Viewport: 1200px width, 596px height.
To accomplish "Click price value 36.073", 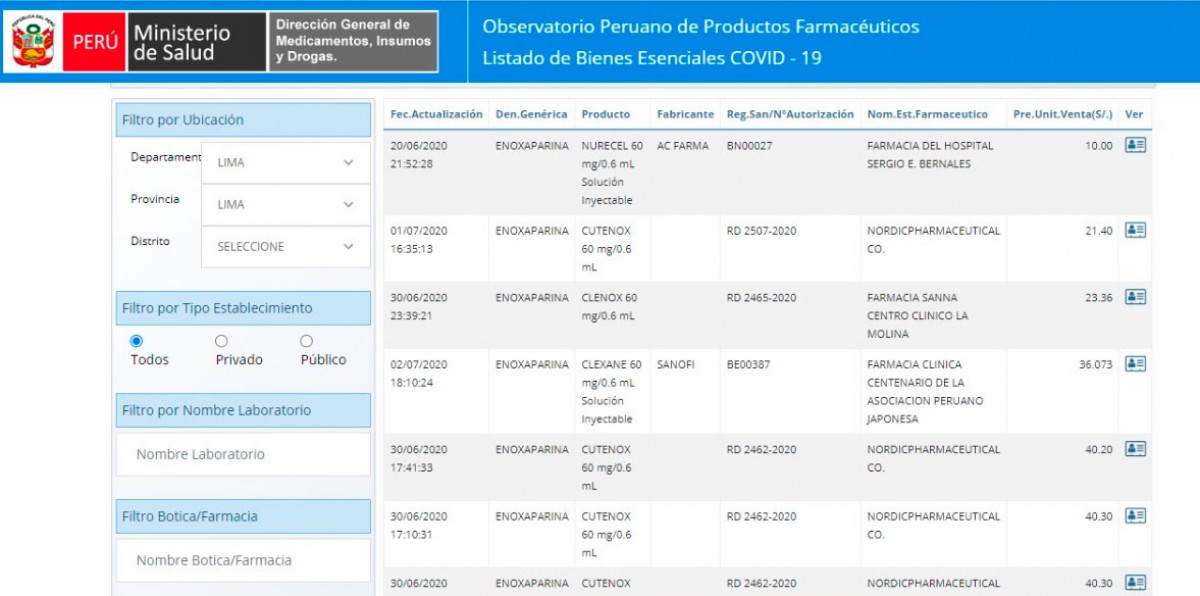I will pyautogui.click(x=1095, y=365).
